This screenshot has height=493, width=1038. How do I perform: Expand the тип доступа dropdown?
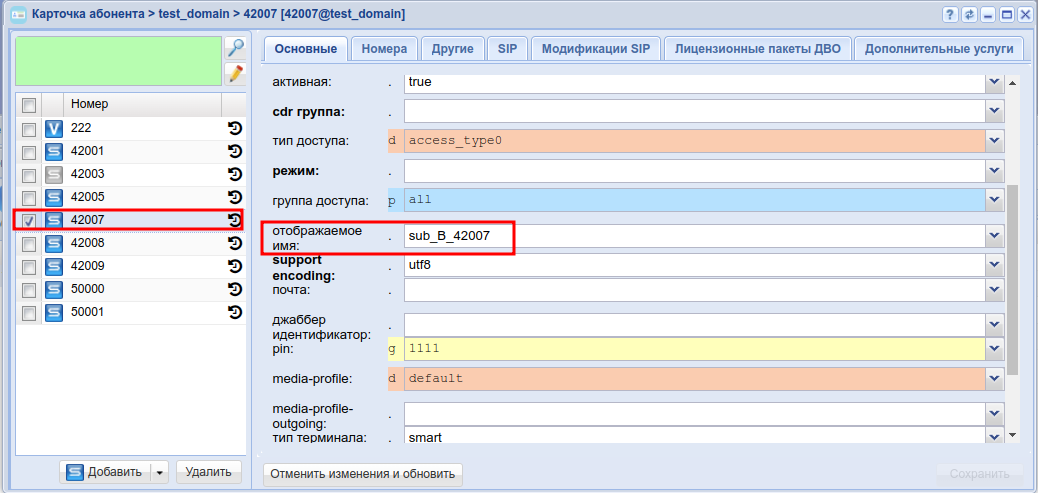(994, 141)
